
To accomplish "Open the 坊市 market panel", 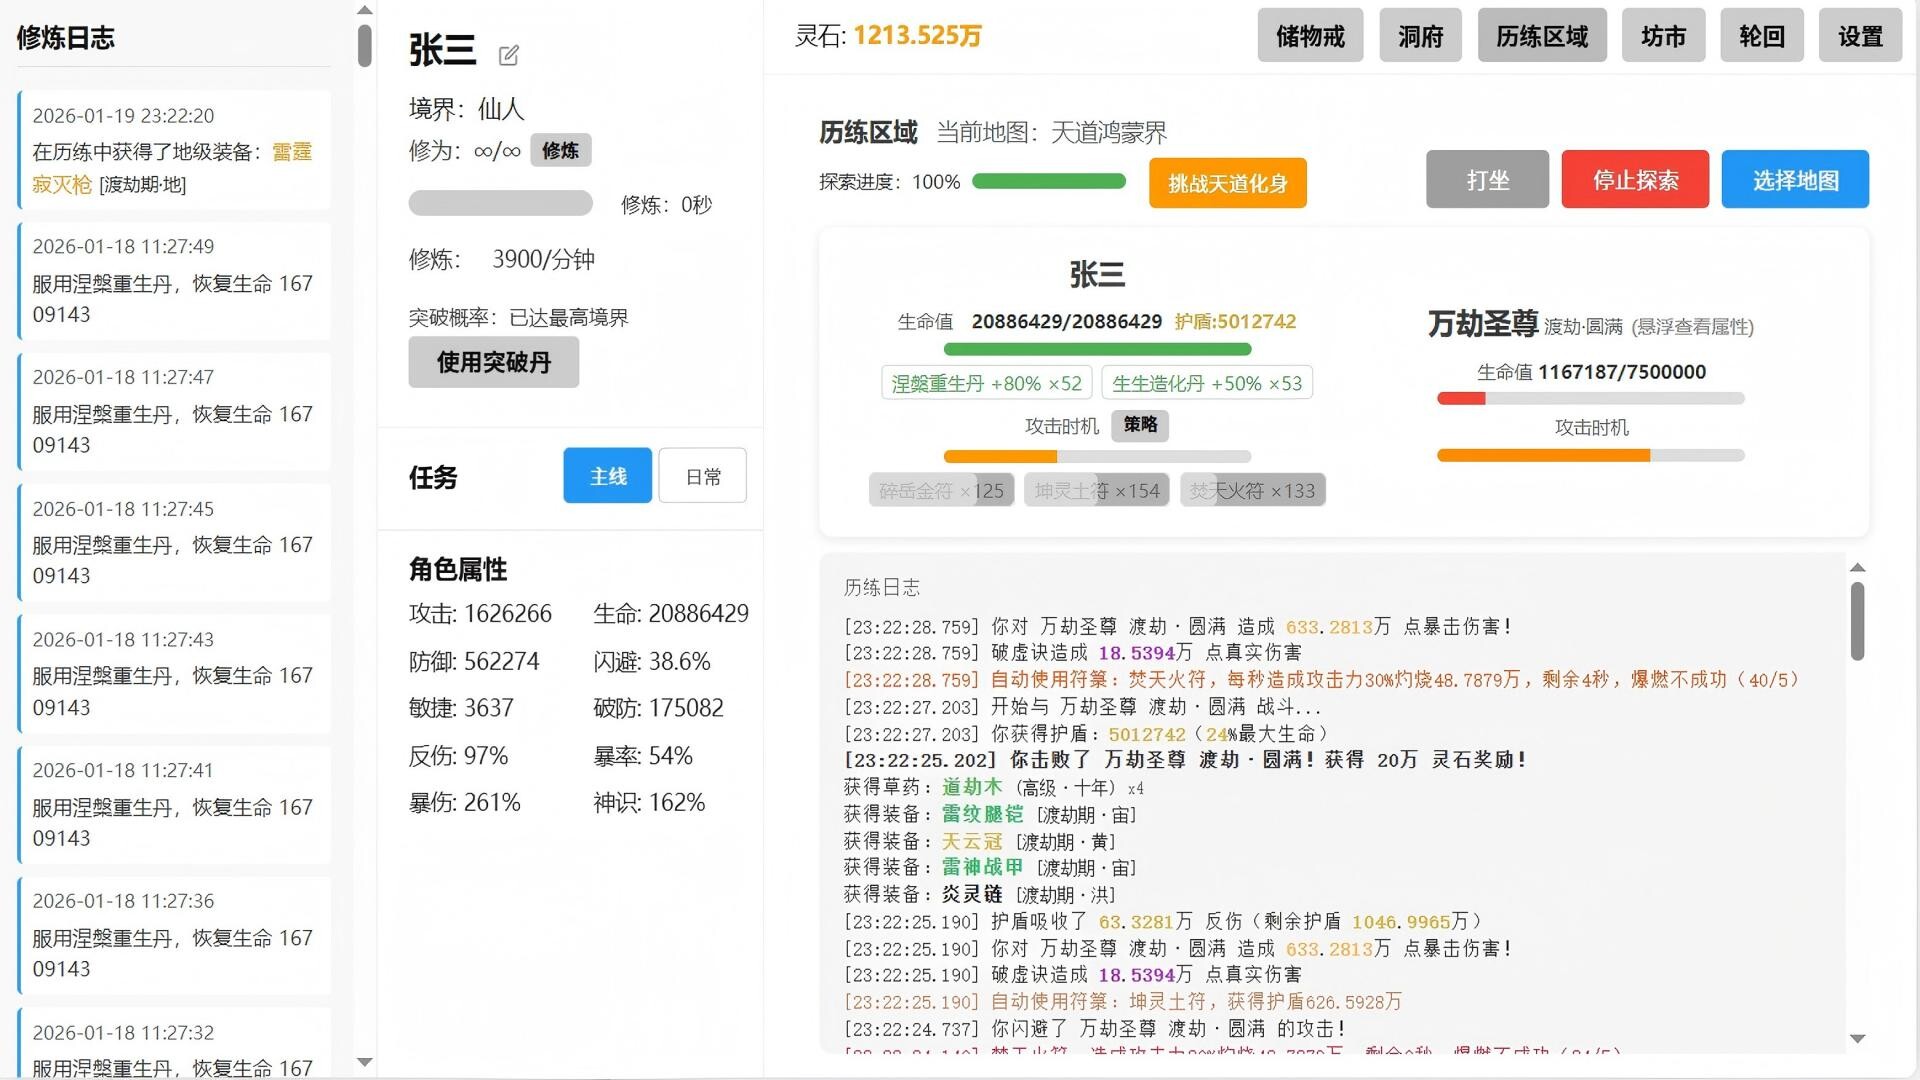I will point(1663,35).
